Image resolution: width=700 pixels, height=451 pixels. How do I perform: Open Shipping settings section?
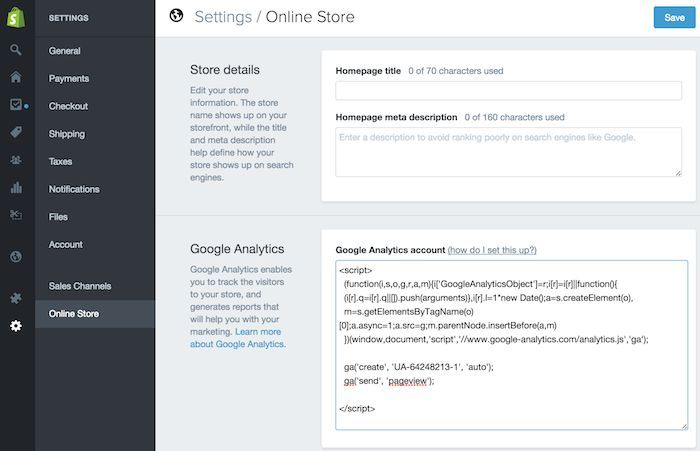66,134
